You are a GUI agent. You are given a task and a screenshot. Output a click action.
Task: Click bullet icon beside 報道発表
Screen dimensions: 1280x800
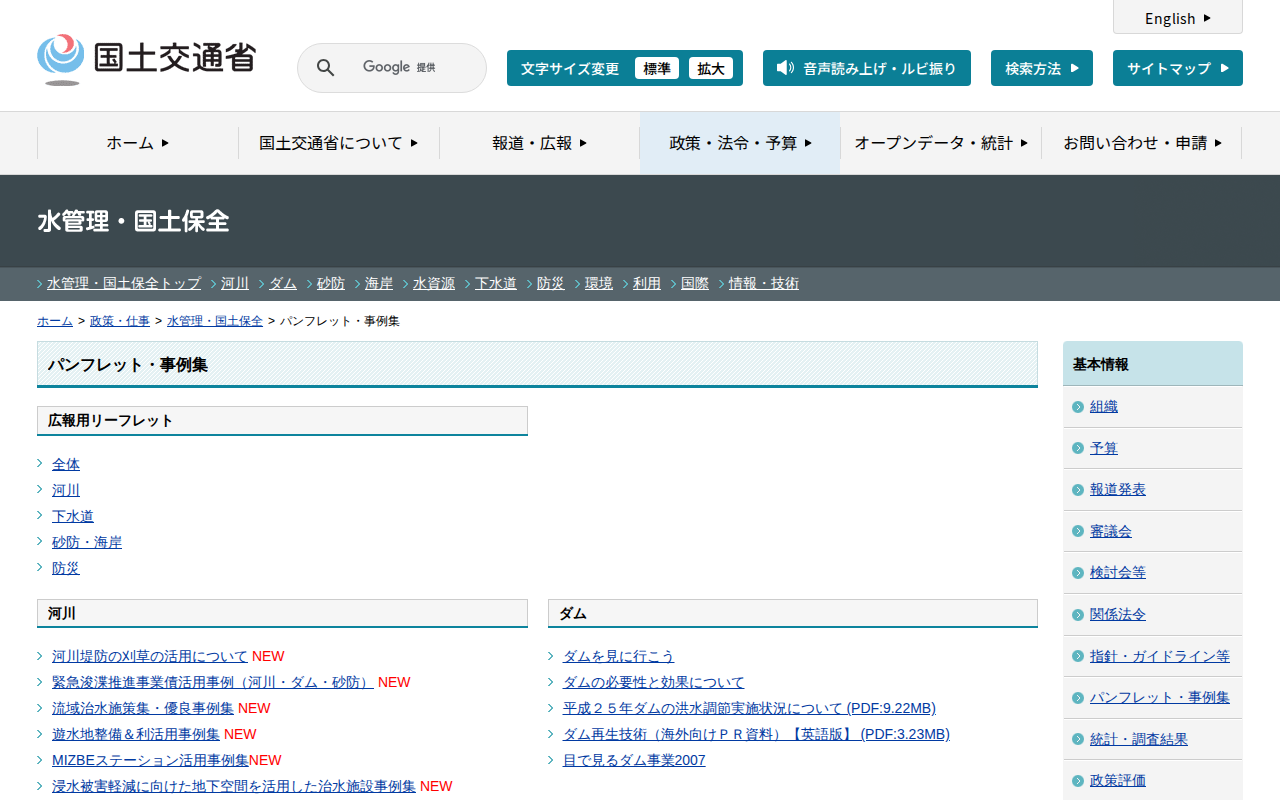[1078, 490]
